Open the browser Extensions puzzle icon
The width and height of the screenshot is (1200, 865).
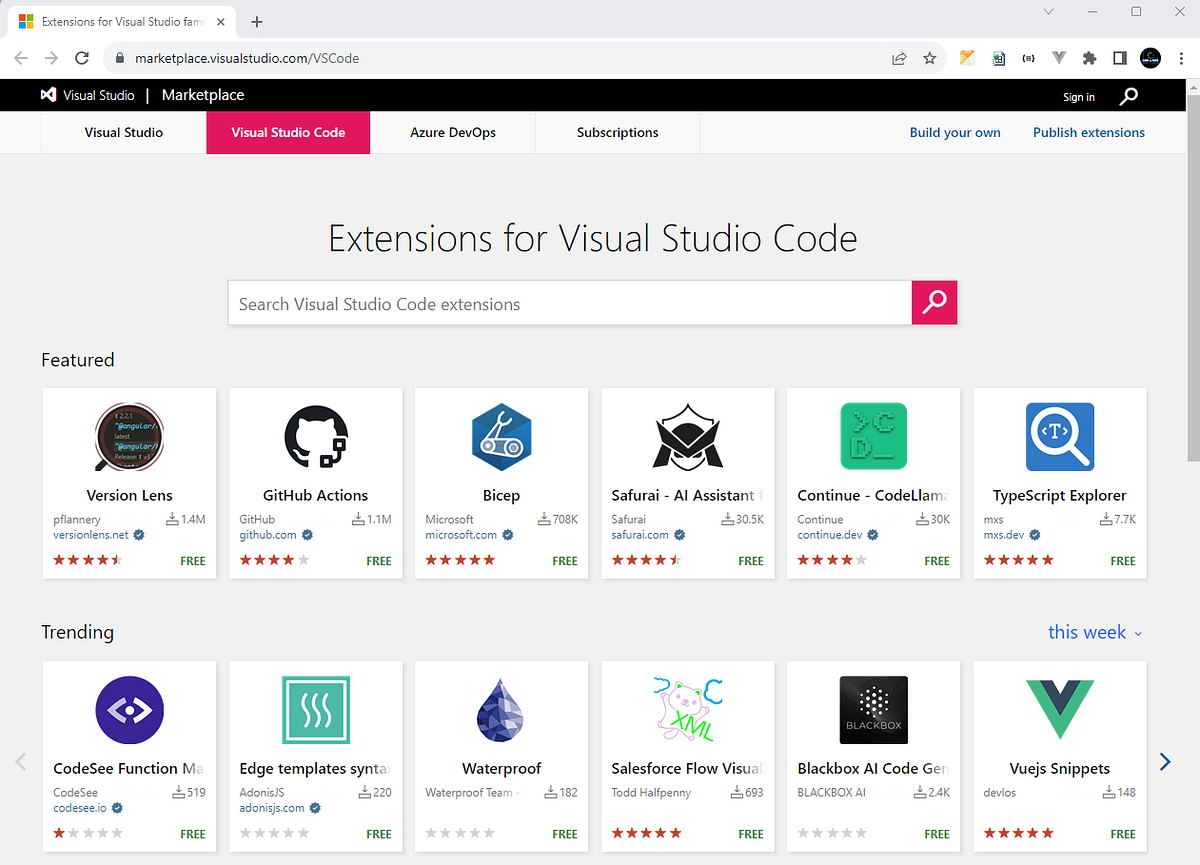(x=1090, y=58)
